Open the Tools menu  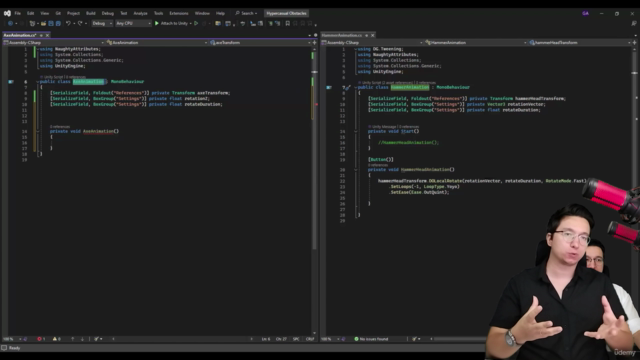pos(158,13)
